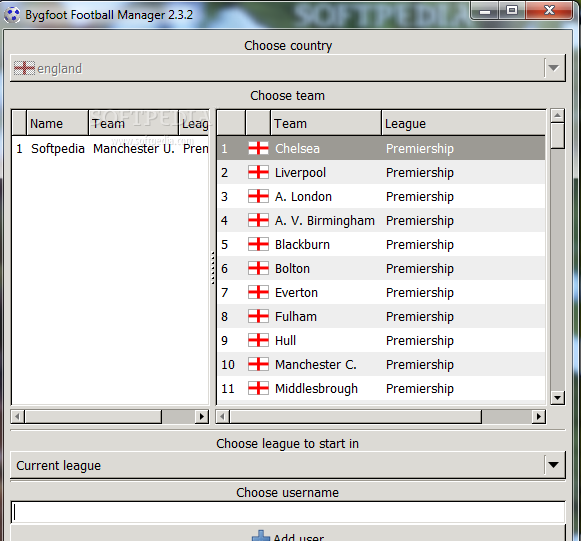Choose A. V. Birmingham team row
The image size is (581, 541).
(381, 220)
